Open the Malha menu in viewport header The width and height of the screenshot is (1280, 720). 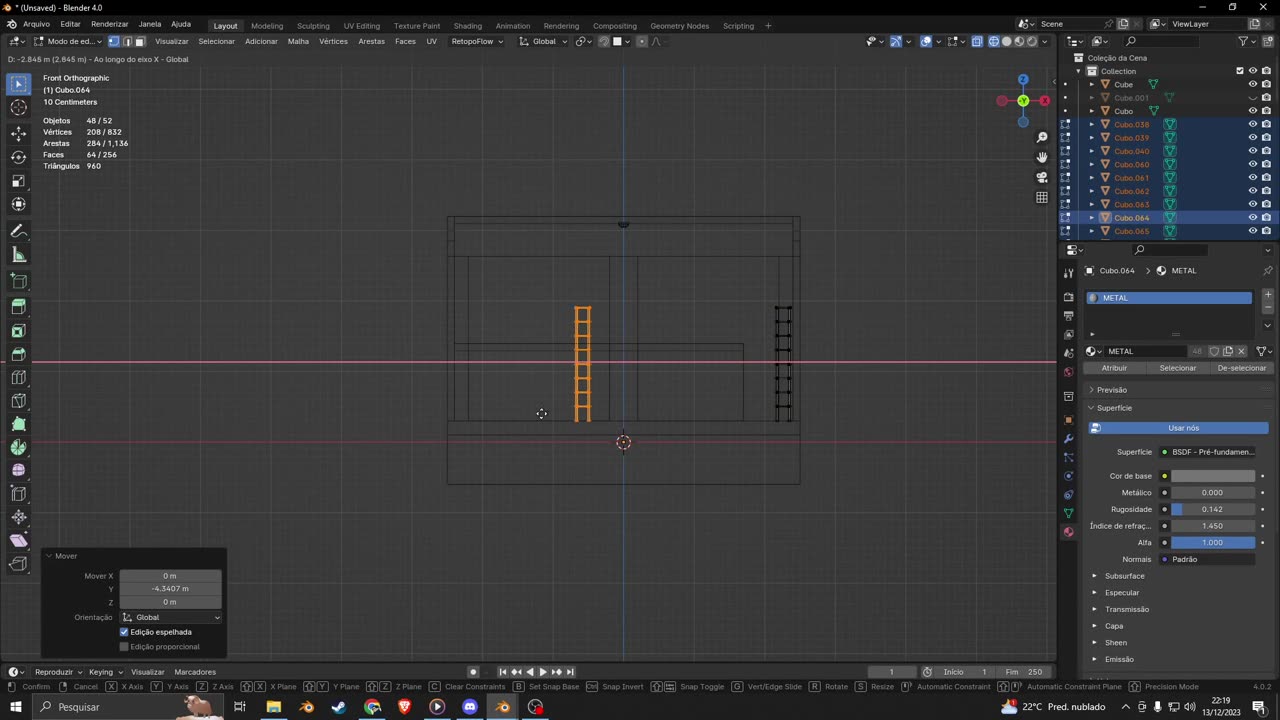[x=298, y=41]
